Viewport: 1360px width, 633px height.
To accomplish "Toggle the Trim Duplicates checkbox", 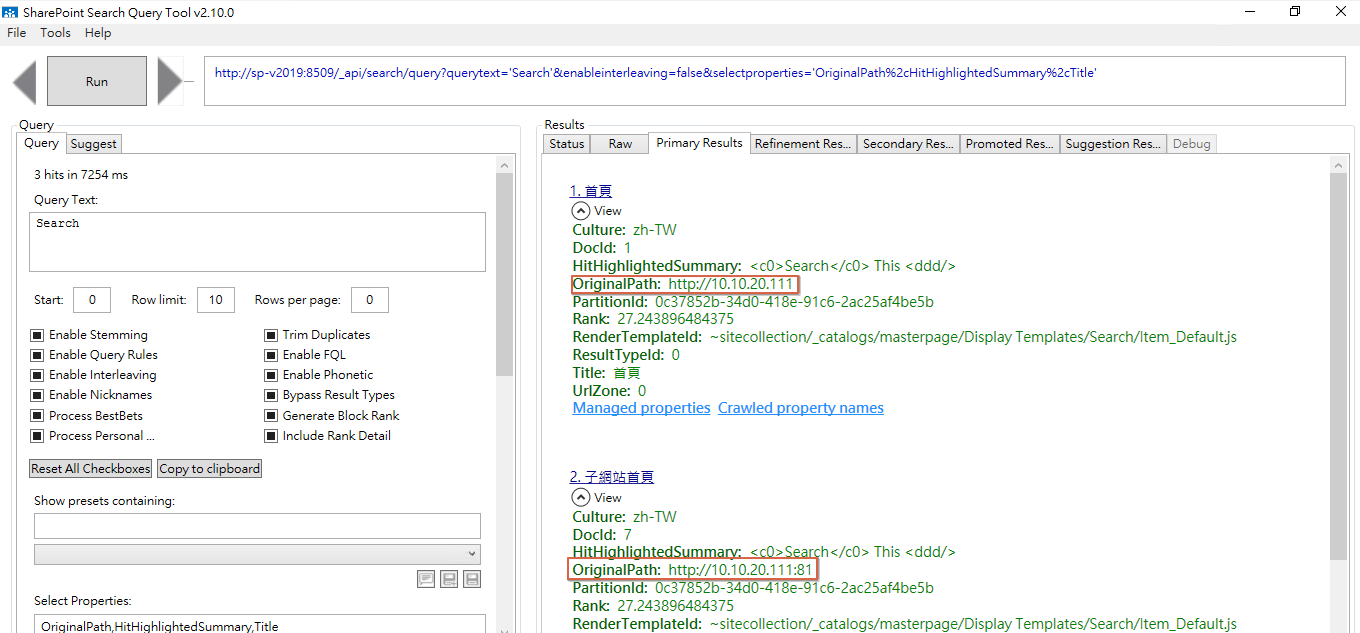I will (x=271, y=335).
